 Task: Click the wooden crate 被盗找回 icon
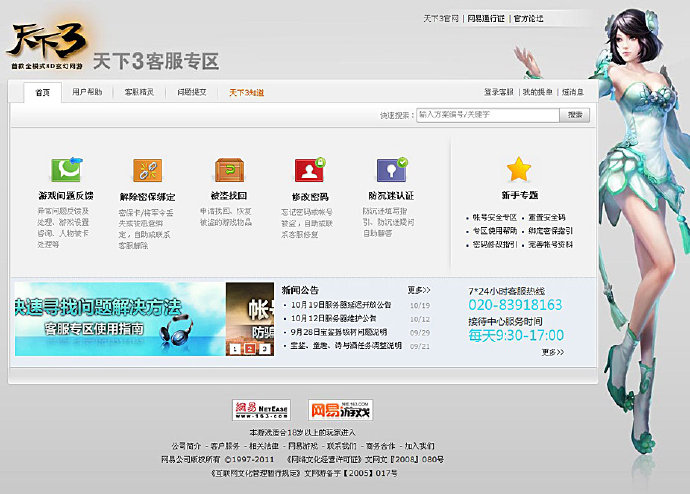click(229, 170)
